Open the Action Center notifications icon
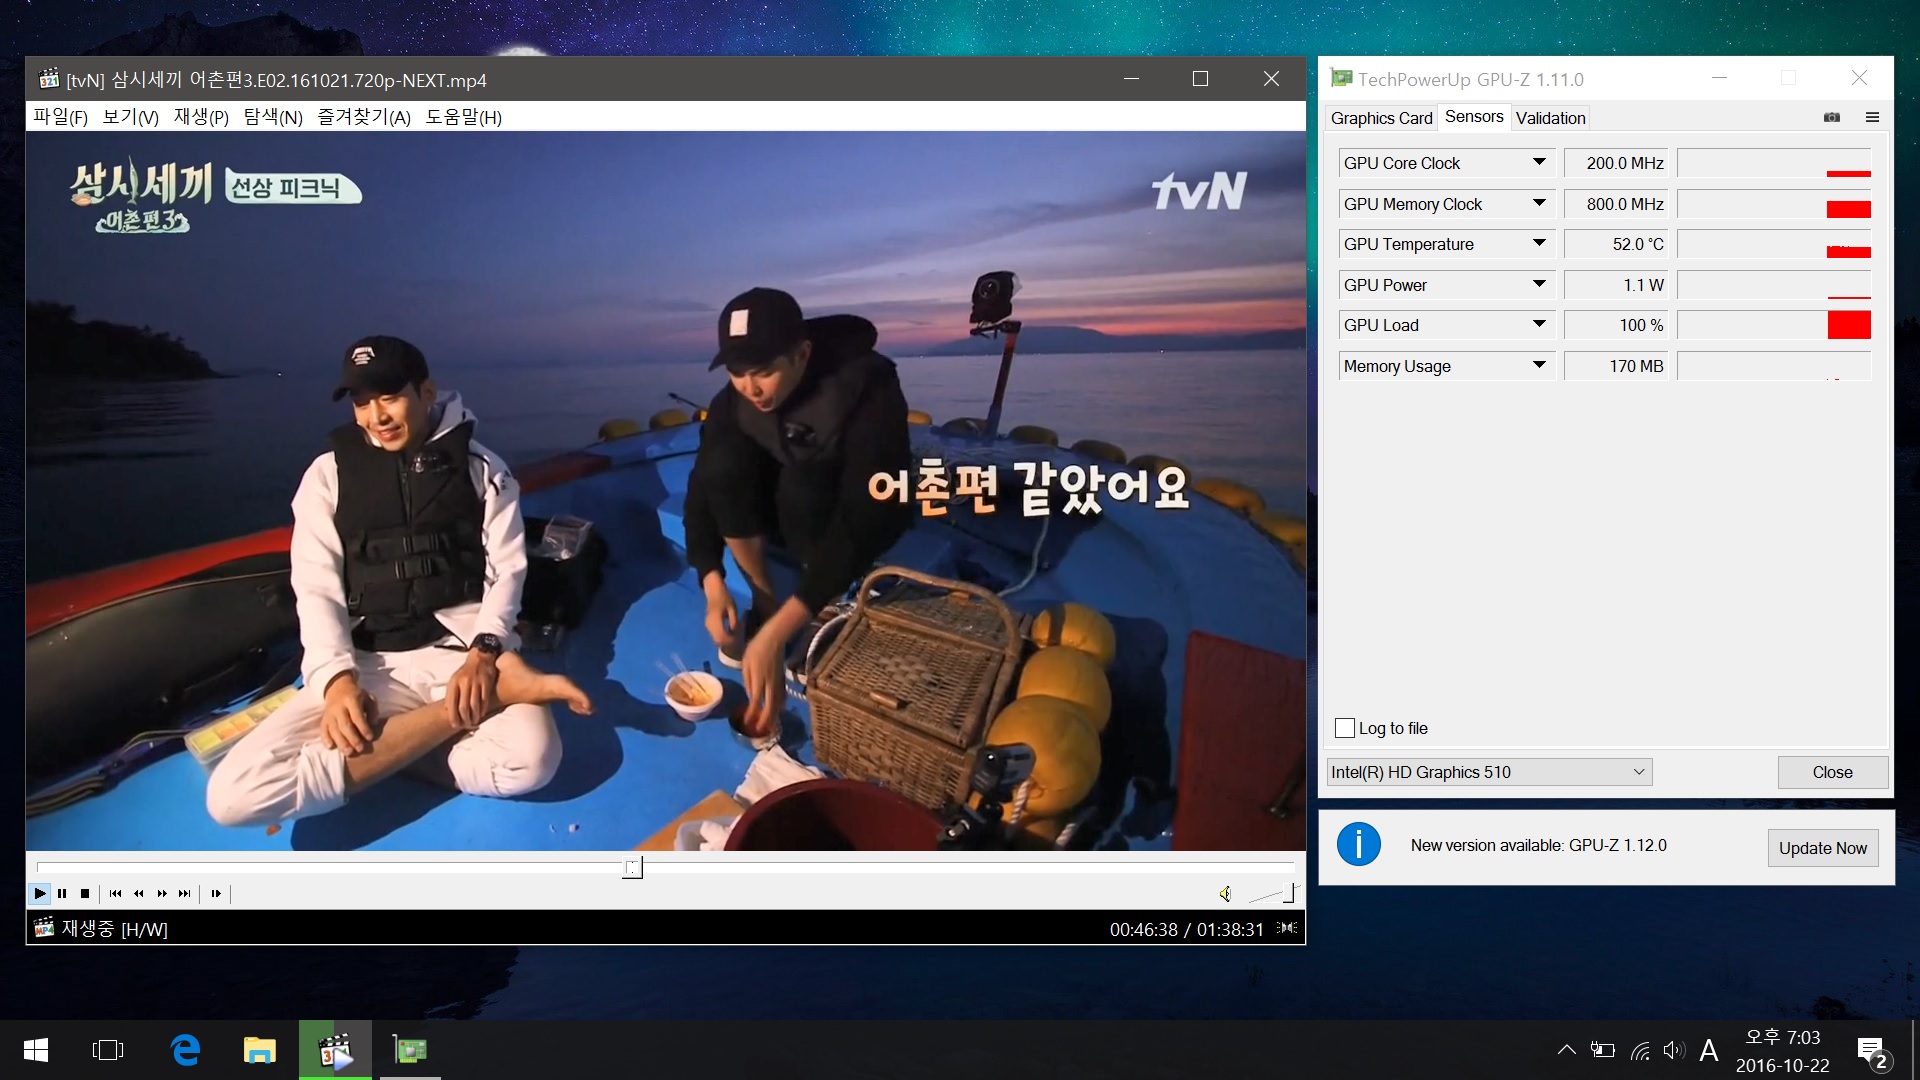The height and width of the screenshot is (1080, 1920). click(x=1872, y=1052)
